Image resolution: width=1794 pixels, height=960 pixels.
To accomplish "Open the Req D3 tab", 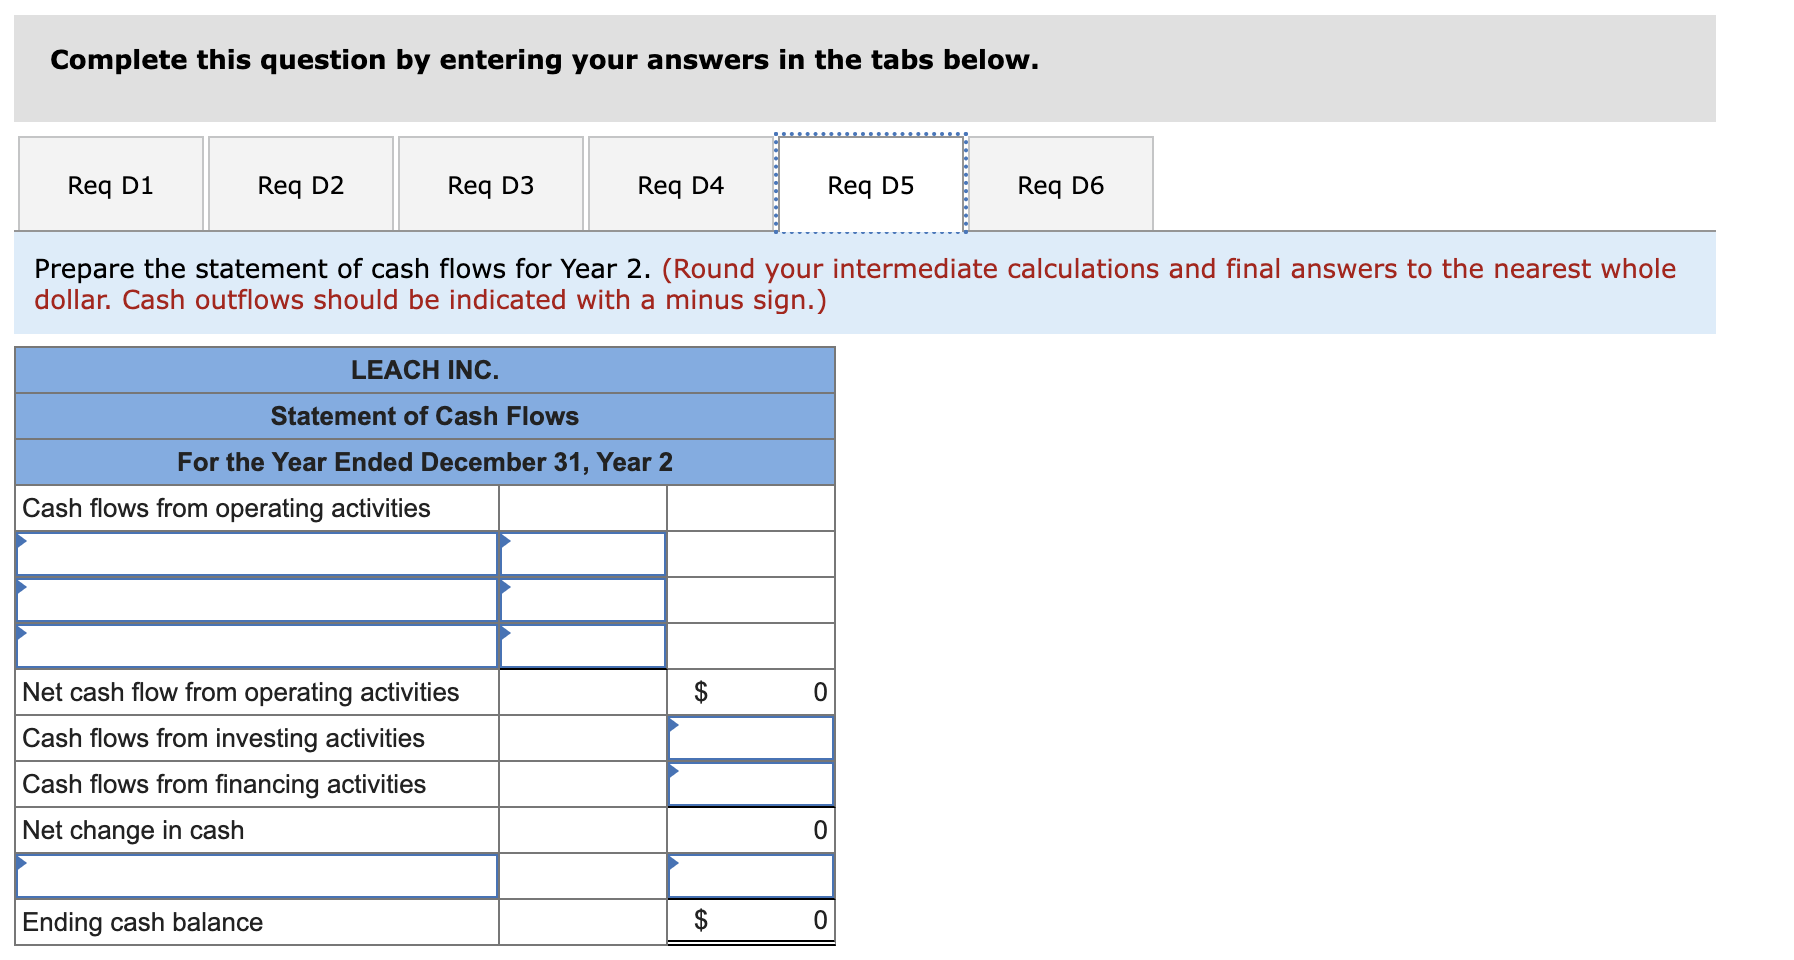I will (490, 184).
